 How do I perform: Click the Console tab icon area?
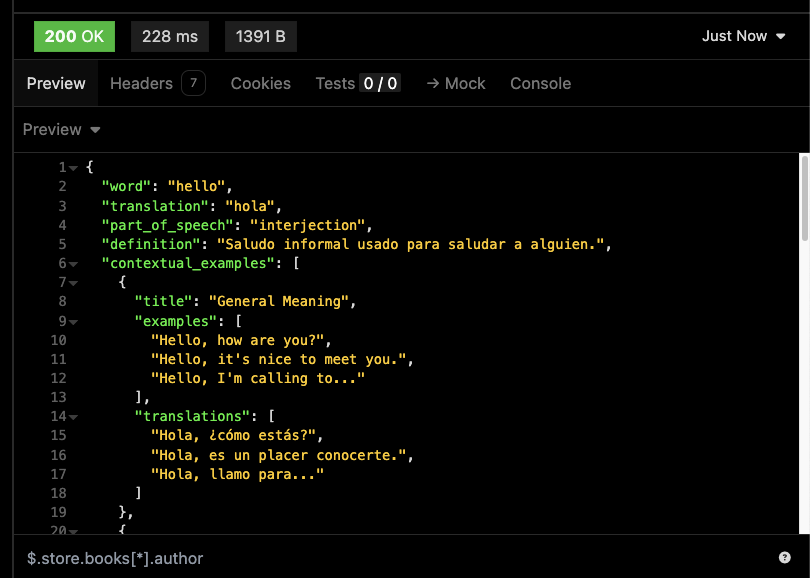[540, 84]
